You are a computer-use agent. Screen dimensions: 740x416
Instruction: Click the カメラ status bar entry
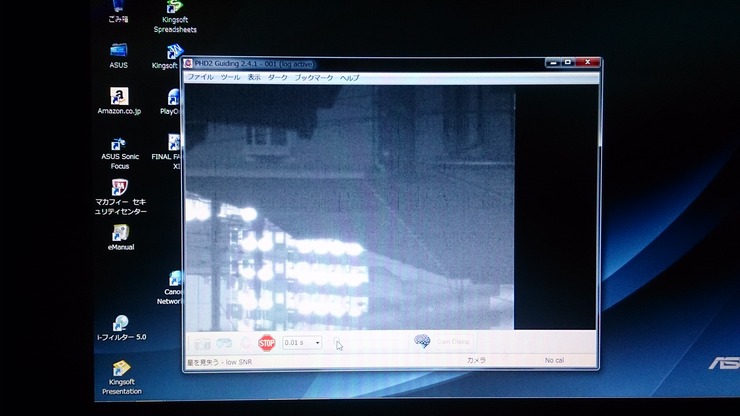pyautogui.click(x=476, y=360)
